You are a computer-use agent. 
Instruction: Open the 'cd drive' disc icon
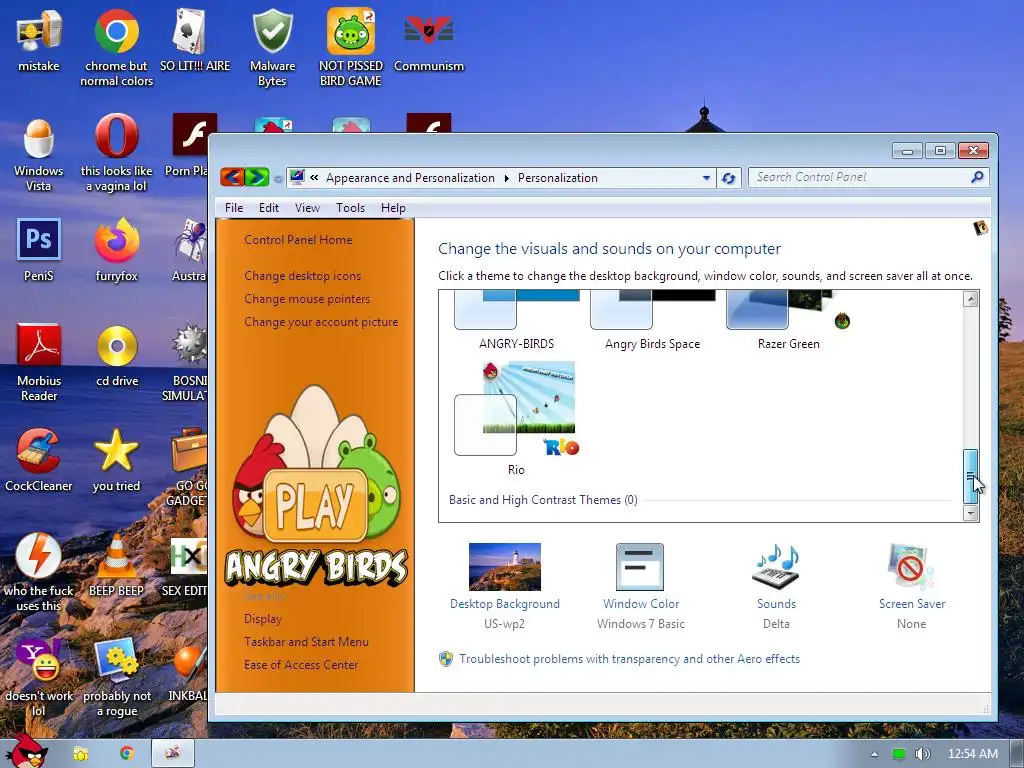click(117, 355)
